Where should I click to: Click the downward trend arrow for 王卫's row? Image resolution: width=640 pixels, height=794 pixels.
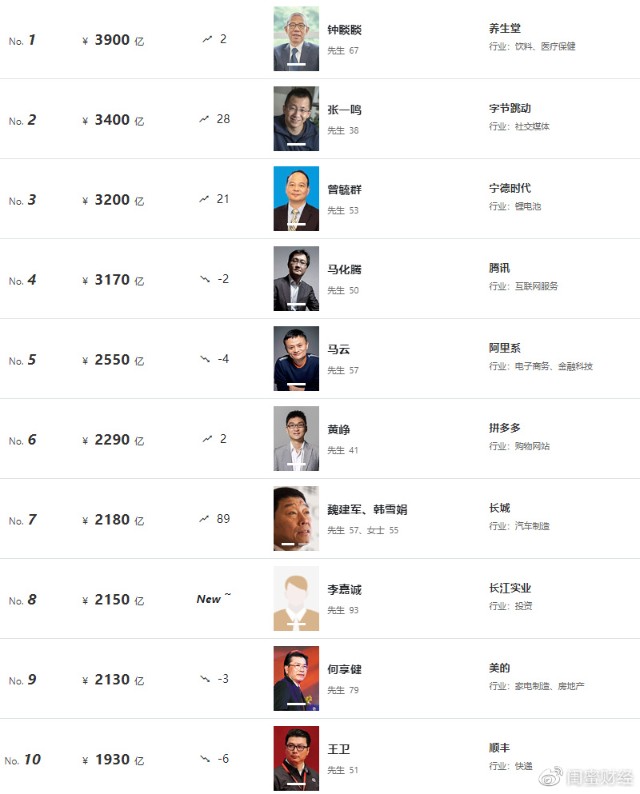coord(205,759)
